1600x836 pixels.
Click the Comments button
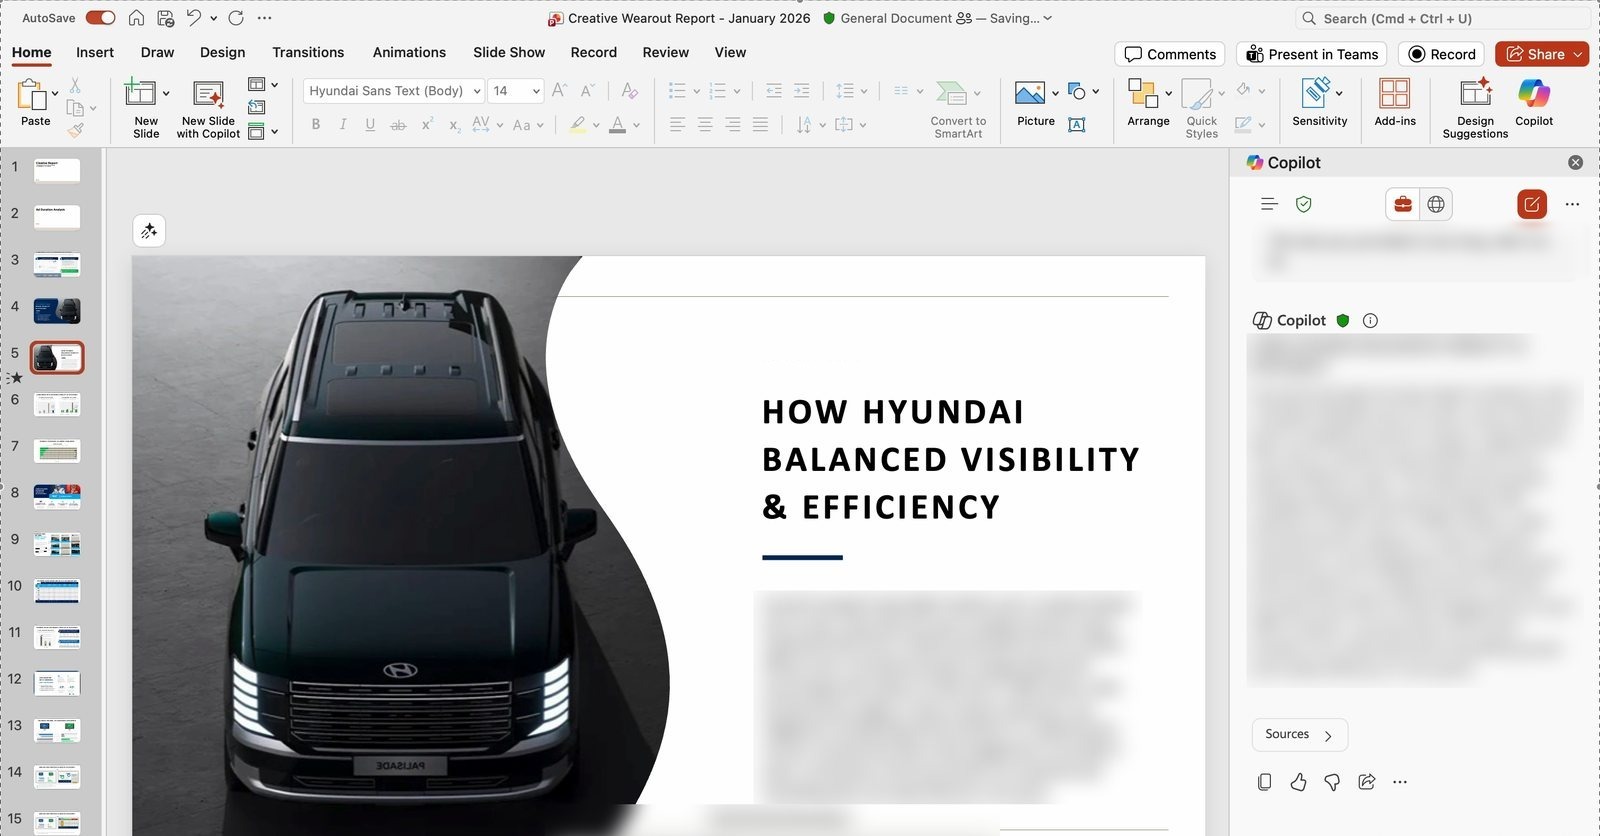[x=1170, y=54]
